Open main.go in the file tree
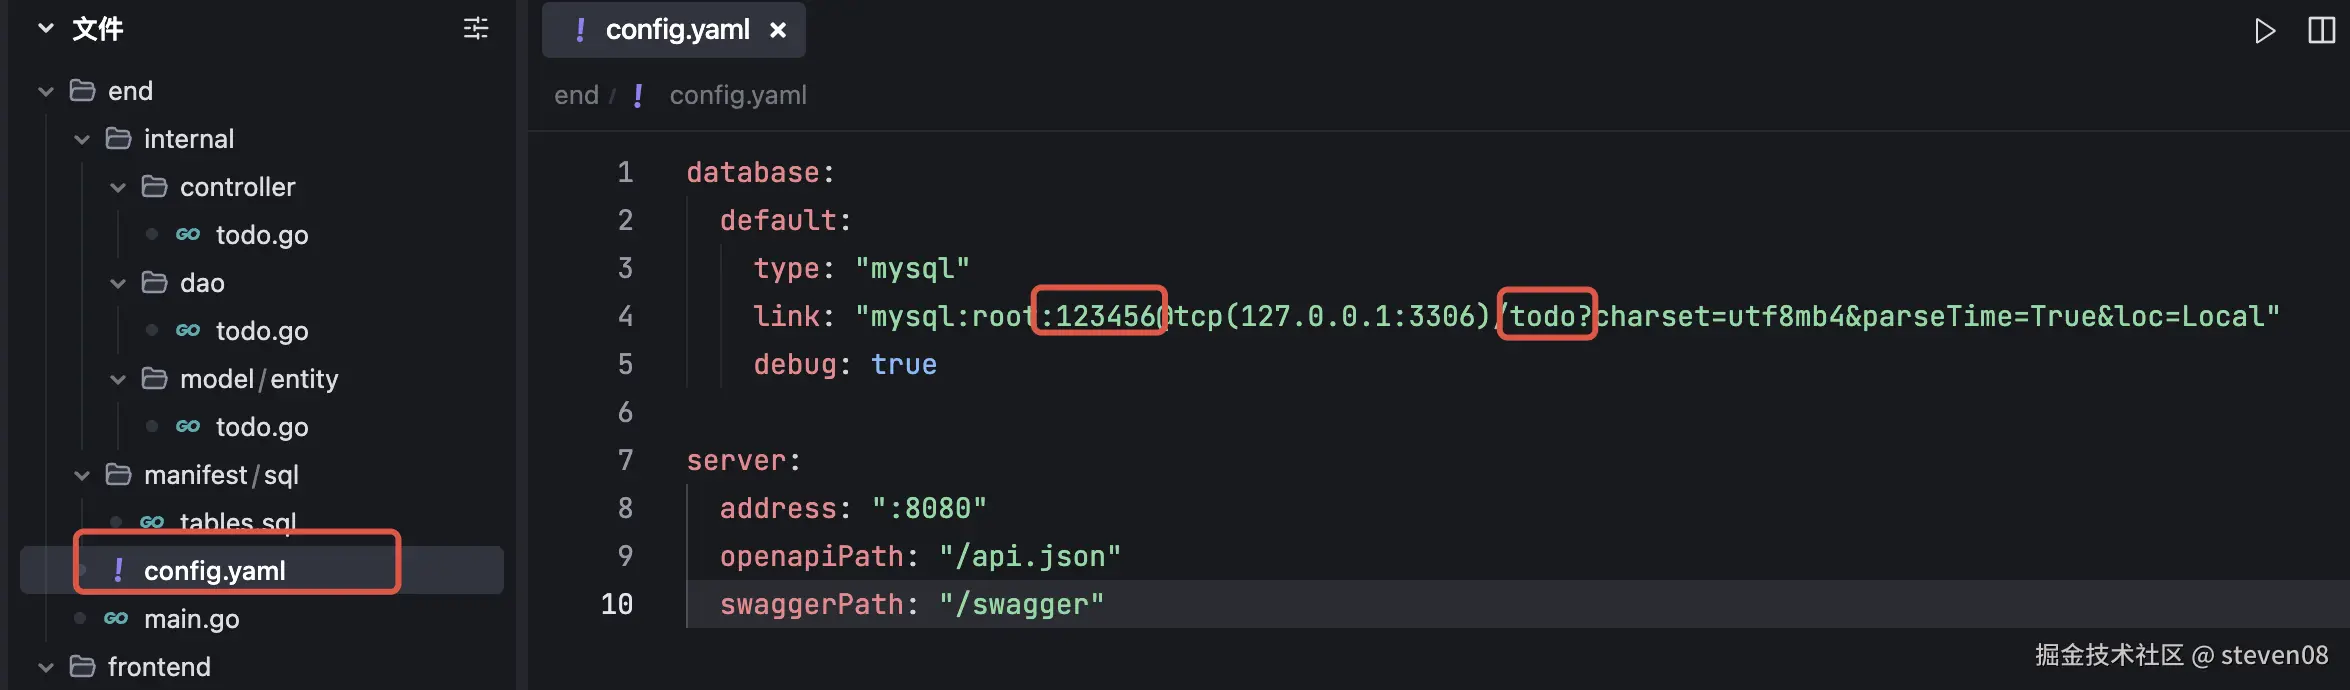The image size is (2350, 690). (191, 619)
